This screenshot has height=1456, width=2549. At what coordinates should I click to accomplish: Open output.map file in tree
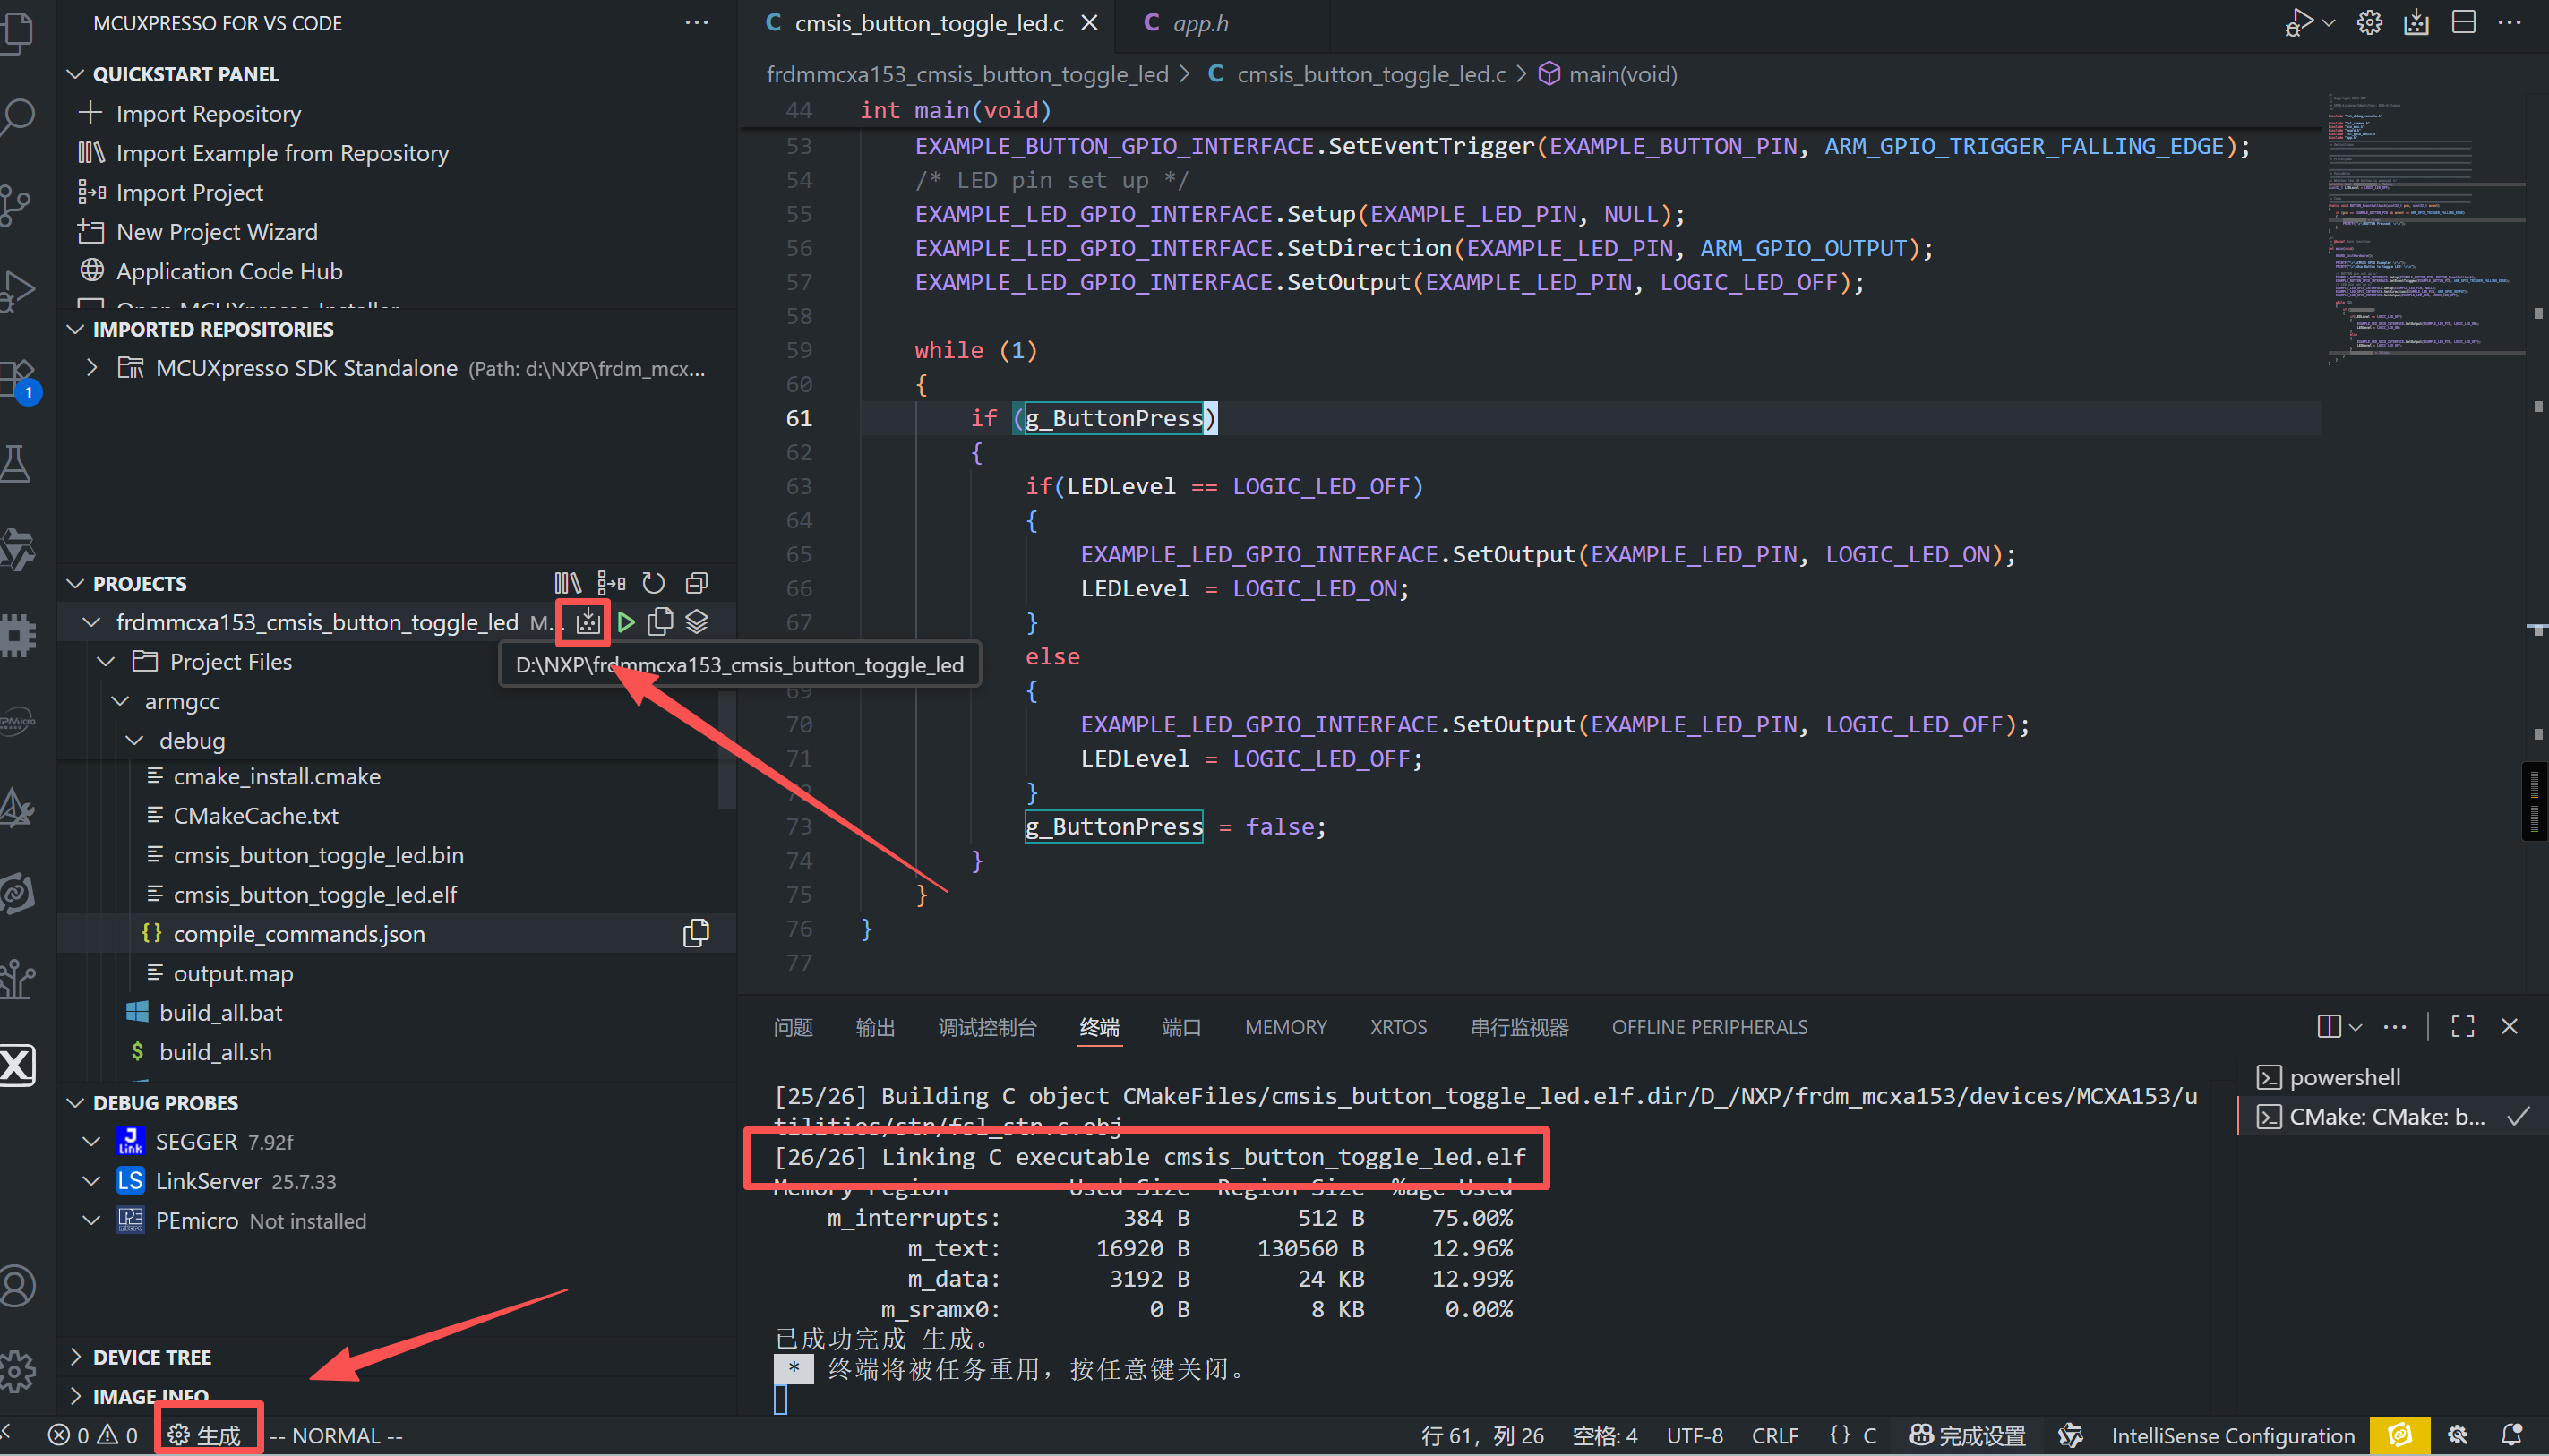click(233, 973)
